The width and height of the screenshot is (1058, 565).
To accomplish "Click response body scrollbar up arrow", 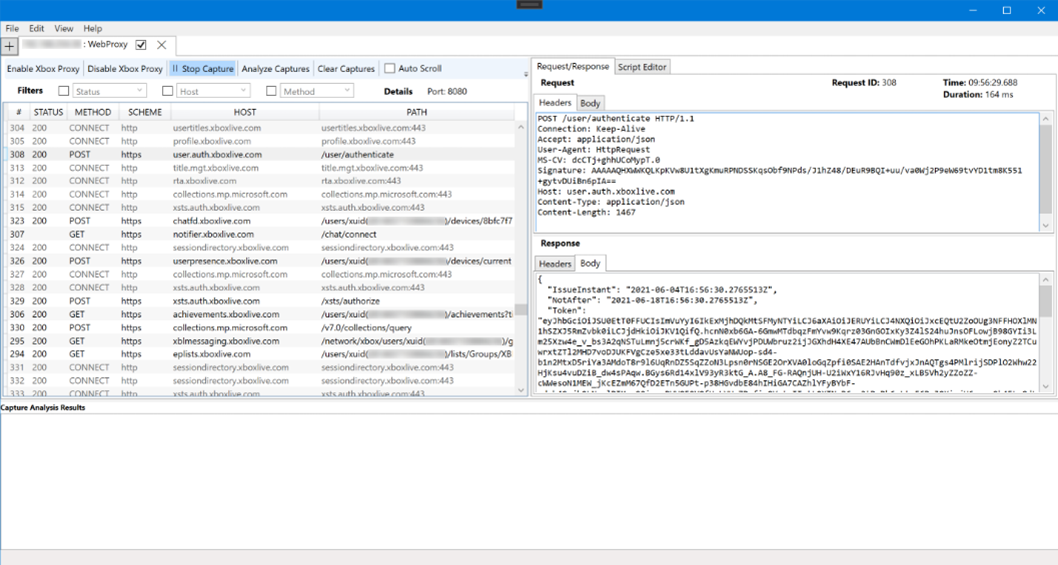I will pos(1046,279).
